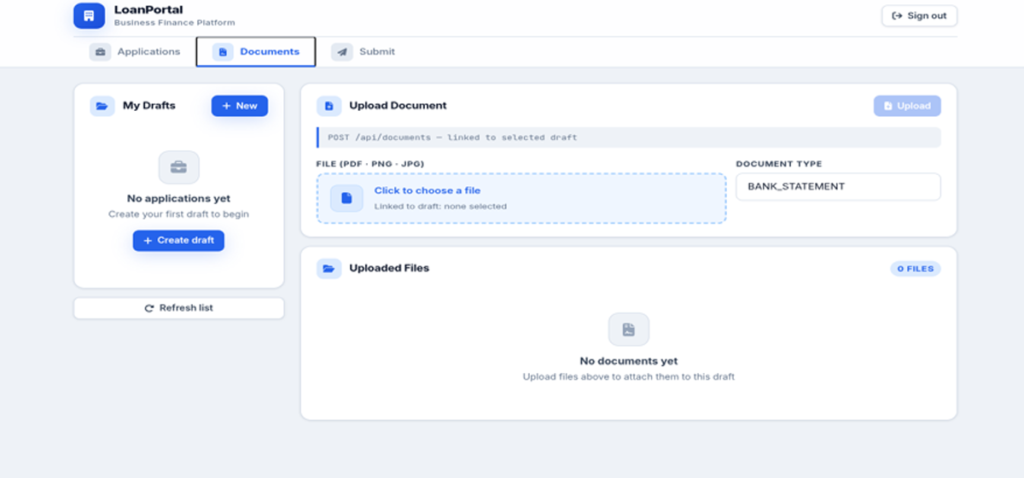Refresh the drafts list

click(179, 308)
